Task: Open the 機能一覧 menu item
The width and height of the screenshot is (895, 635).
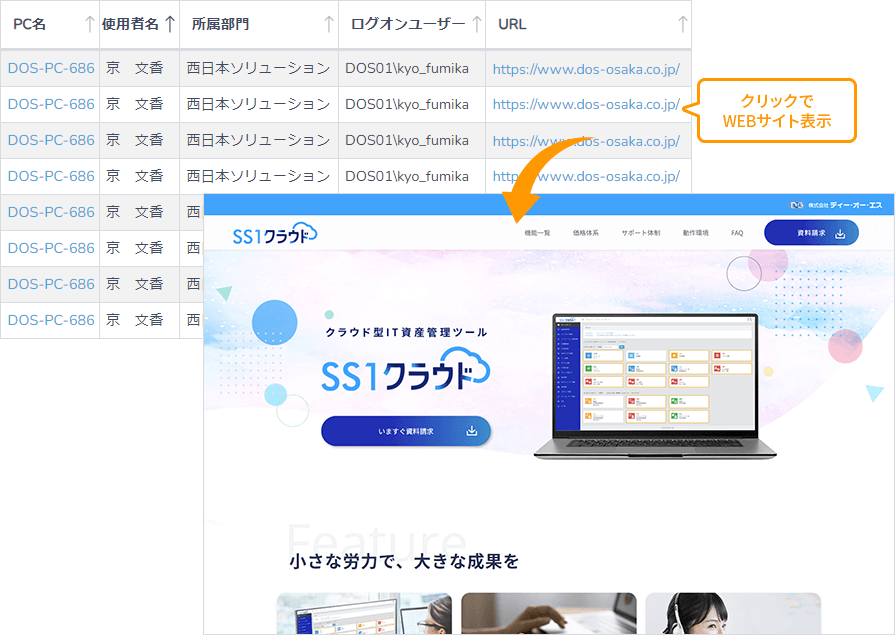Action: pyautogui.click(x=537, y=233)
